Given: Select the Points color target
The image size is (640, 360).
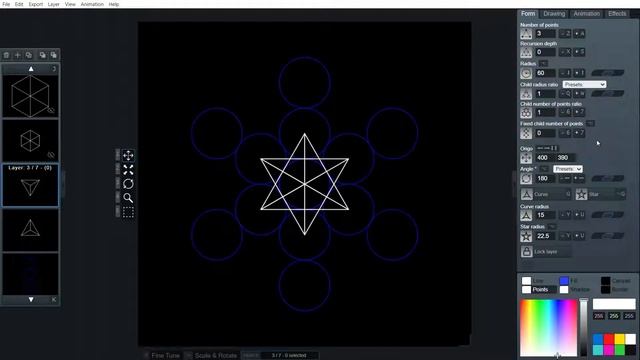Looking at the screenshot, I should click(x=539, y=289).
